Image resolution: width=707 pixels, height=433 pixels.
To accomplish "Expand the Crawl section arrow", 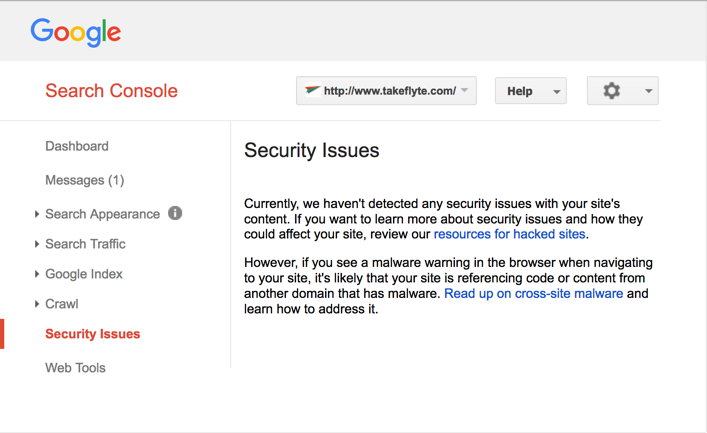I will tap(37, 304).
